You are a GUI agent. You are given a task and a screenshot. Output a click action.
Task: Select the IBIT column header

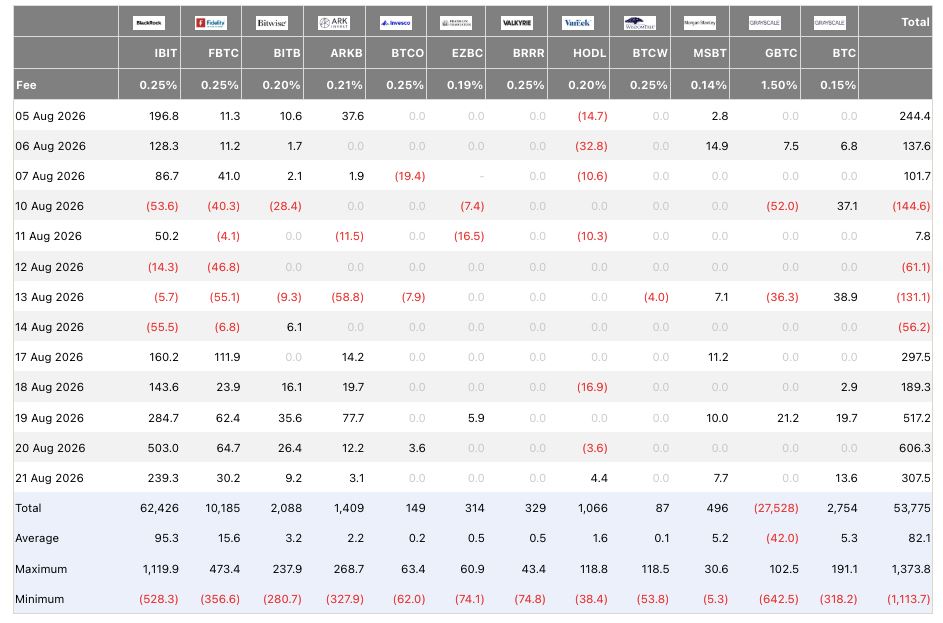tap(165, 53)
